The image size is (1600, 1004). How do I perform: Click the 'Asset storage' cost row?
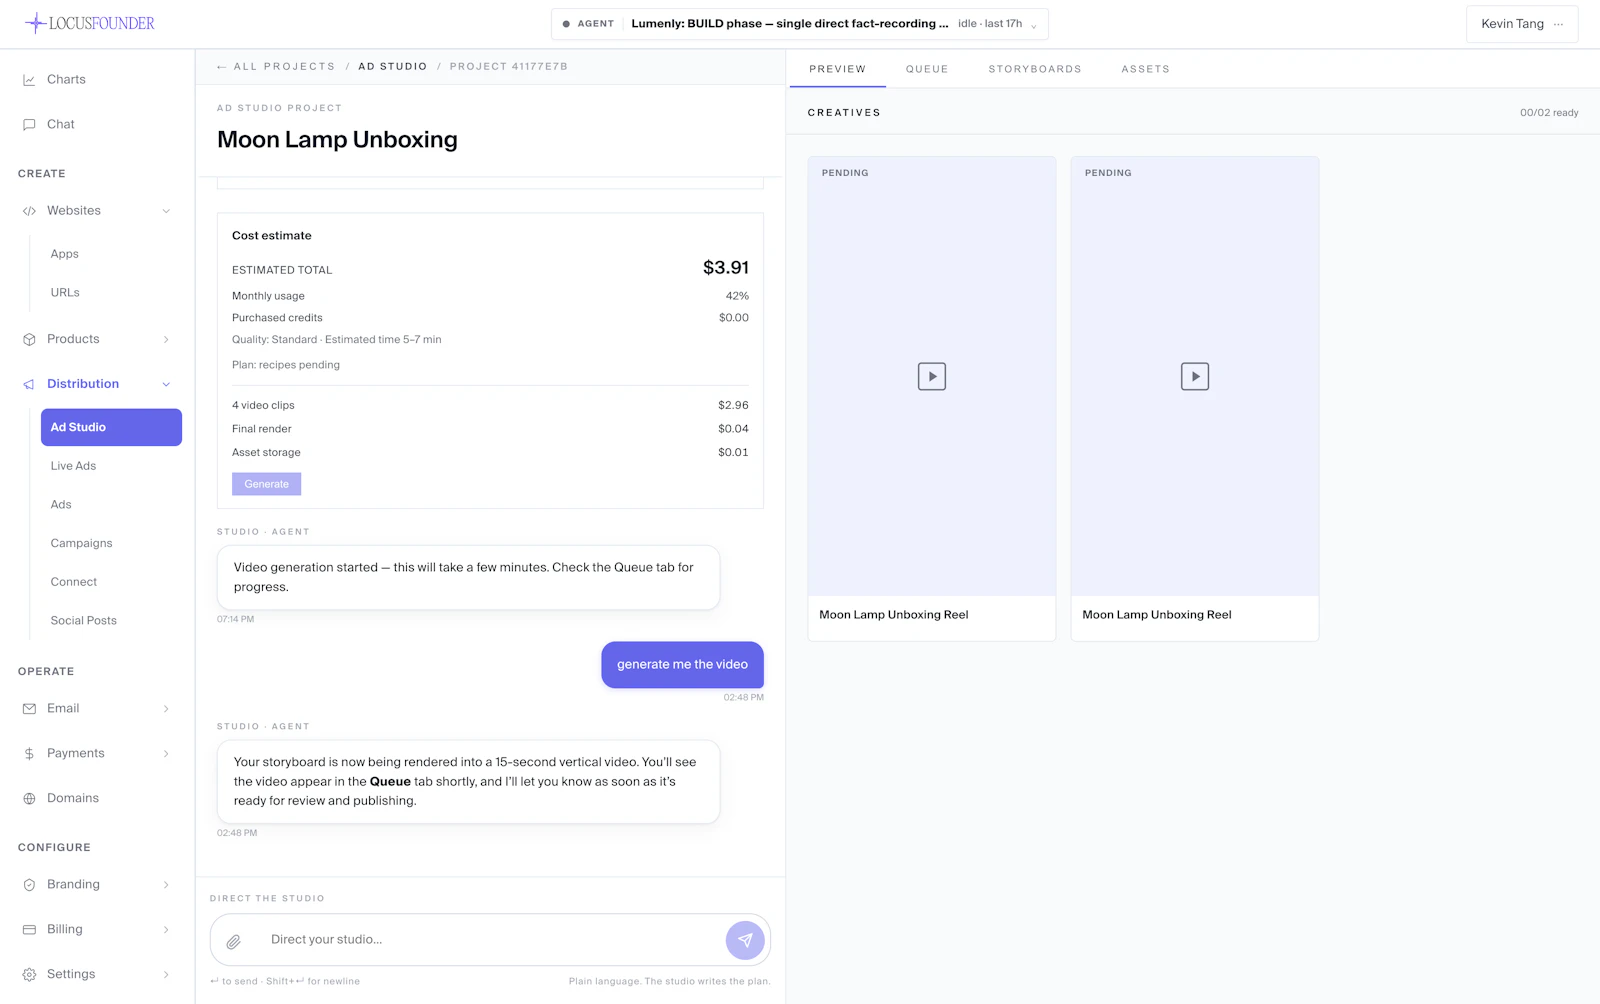[490, 453]
